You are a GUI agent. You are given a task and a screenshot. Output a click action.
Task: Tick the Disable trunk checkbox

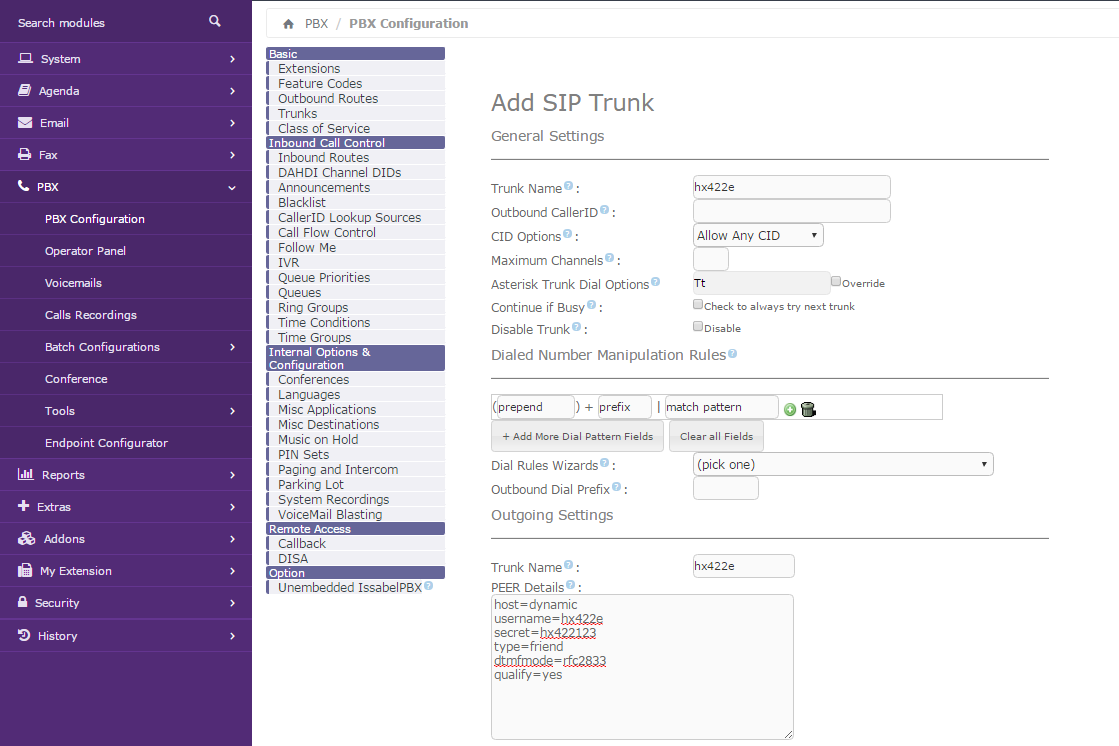pos(698,327)
